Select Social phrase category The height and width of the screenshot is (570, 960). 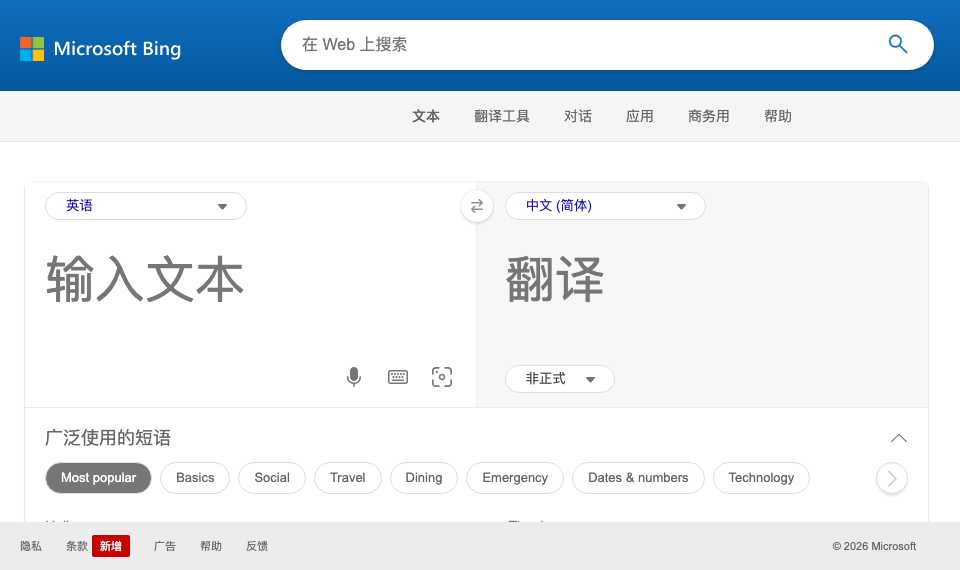[272, 478]
